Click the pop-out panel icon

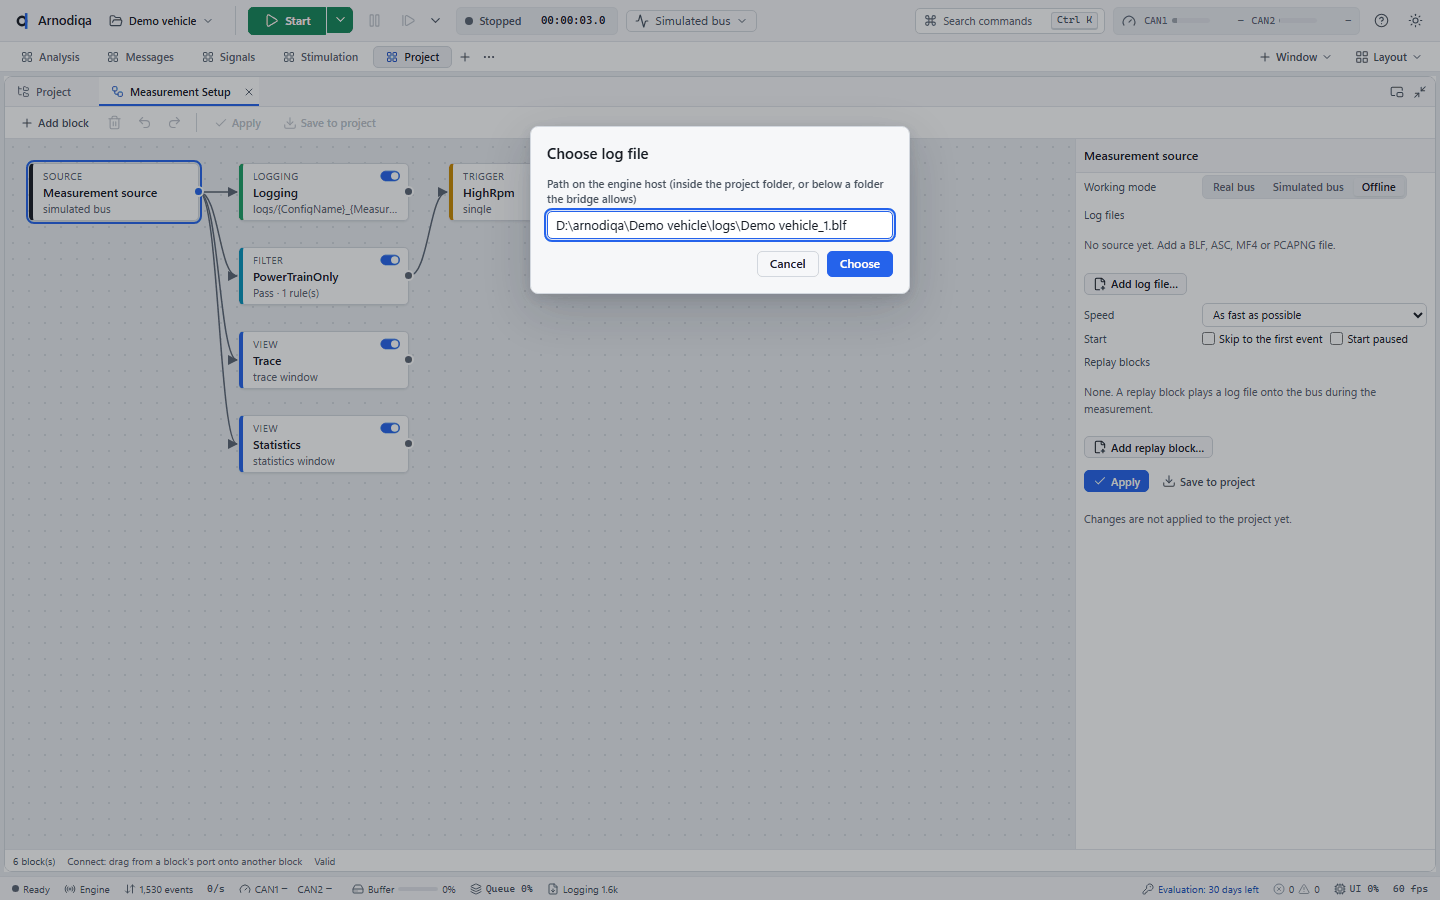(x=1397, y=92)
